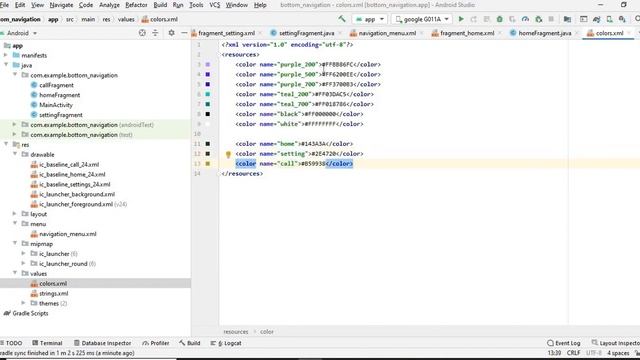Open the app run configuration dropdown
Viewport: 640px width, 360px height.
coord(370,19)
